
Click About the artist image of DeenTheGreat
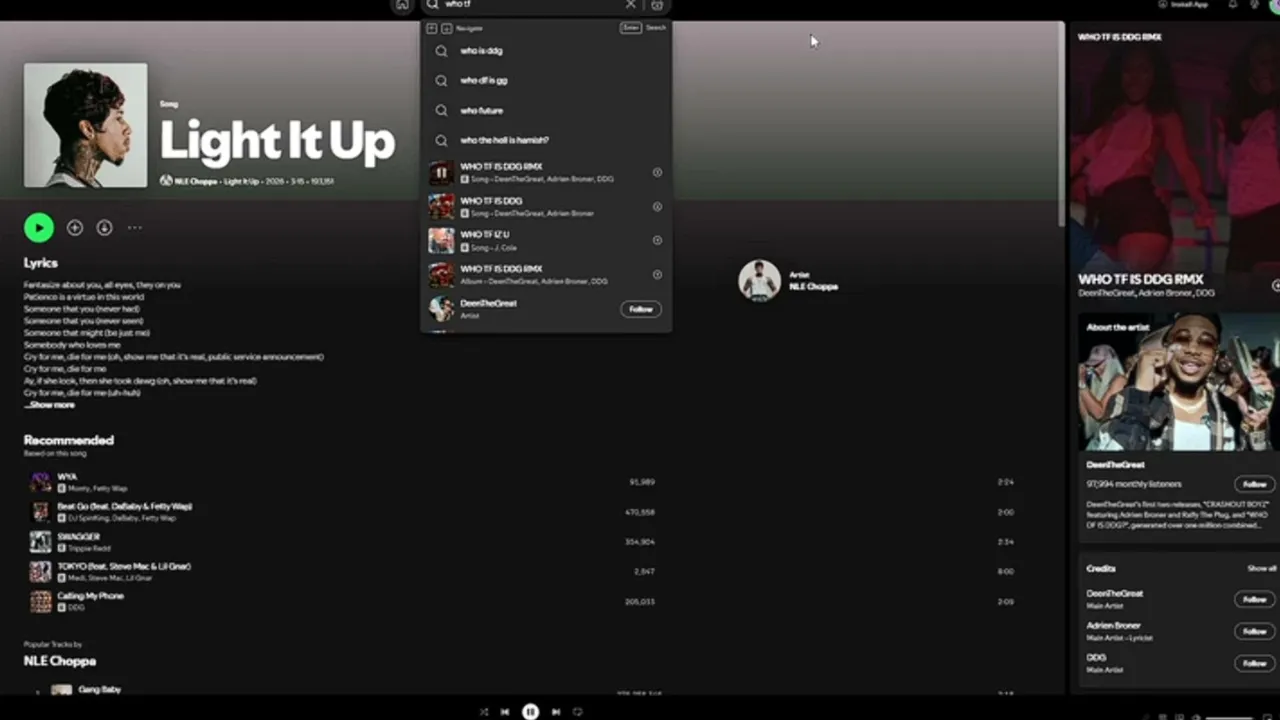[1178, 382]
